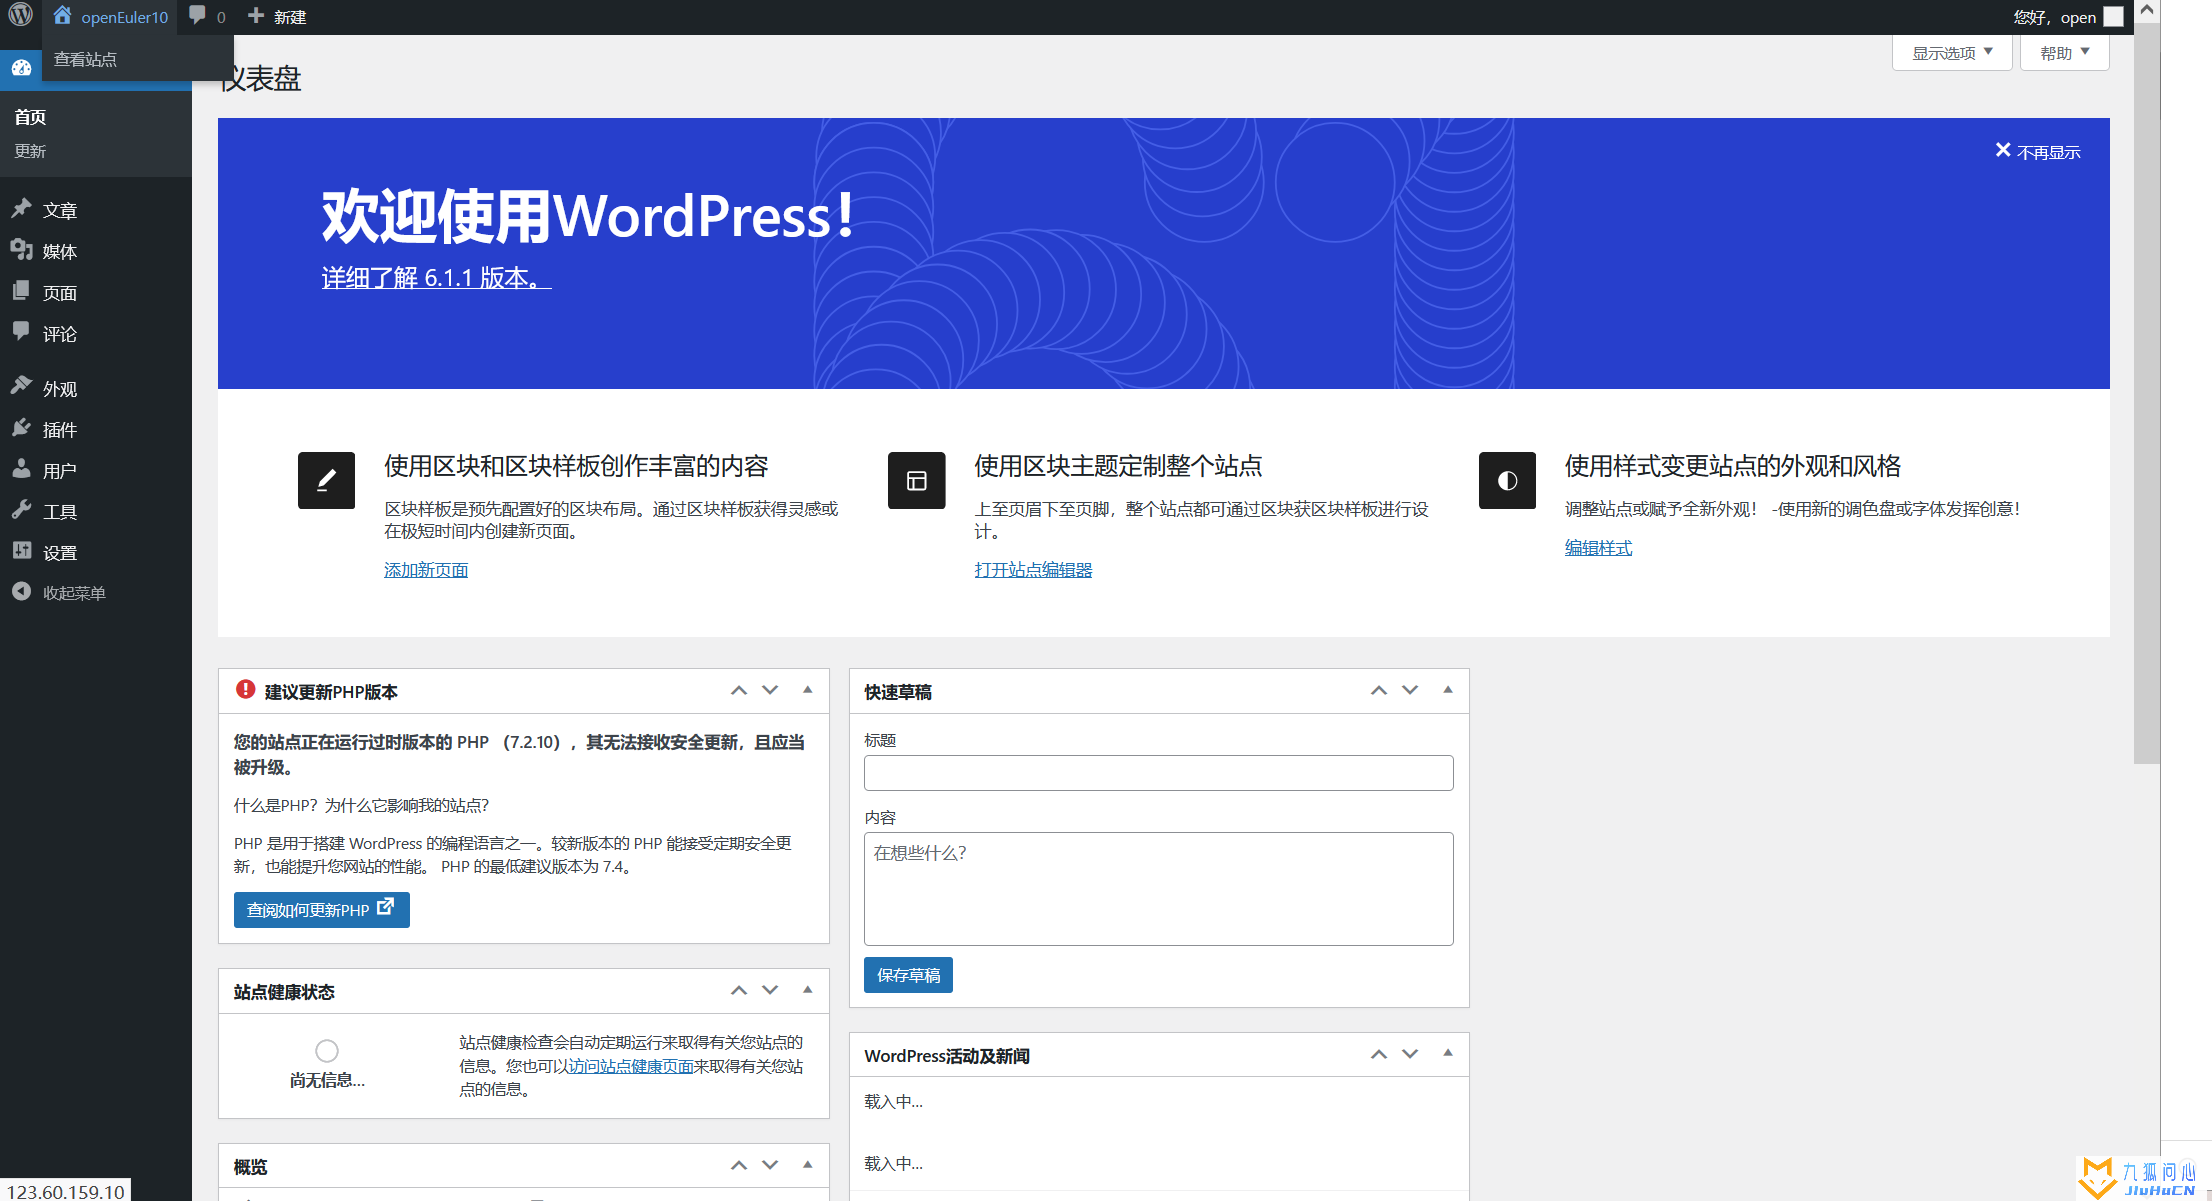Click the dashboard gauge icon in sidebar
This screenshot has height=1201, width=2212.
[x=21, y=68]
